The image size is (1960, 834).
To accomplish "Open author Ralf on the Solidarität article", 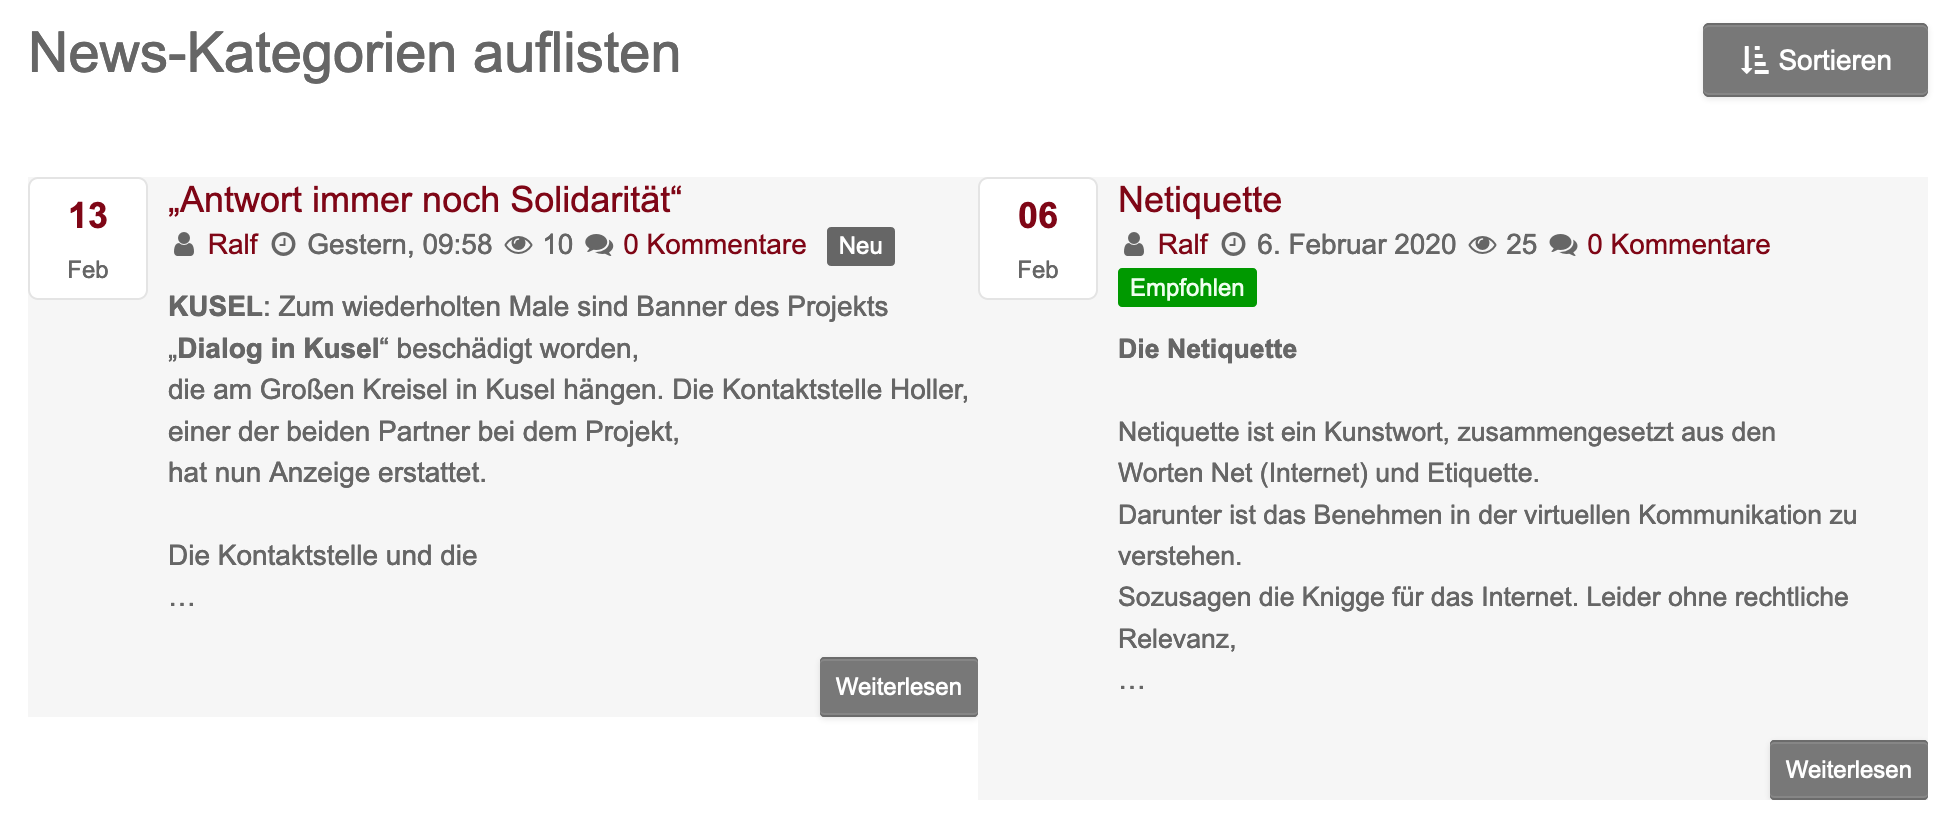I will point(232,245).
